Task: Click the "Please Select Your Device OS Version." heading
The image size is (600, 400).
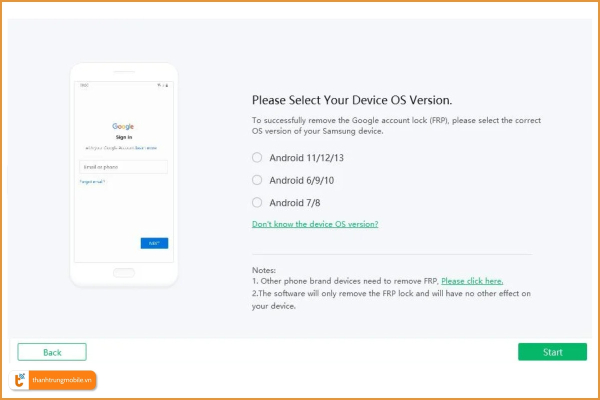Action: point(352,101)
